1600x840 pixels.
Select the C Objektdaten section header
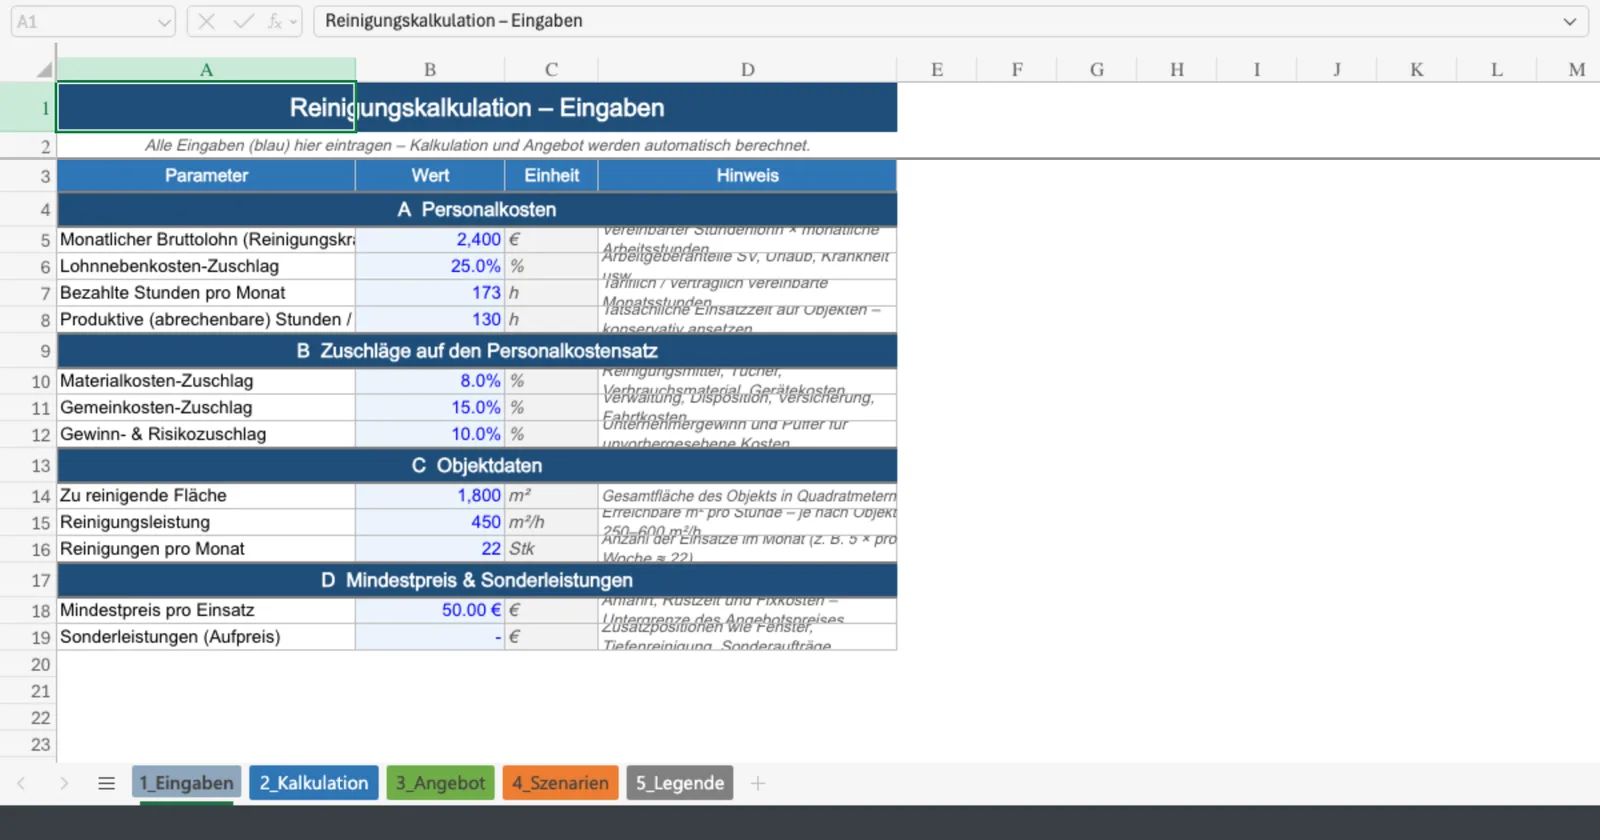pyautogui.click(x=477, y=465)
